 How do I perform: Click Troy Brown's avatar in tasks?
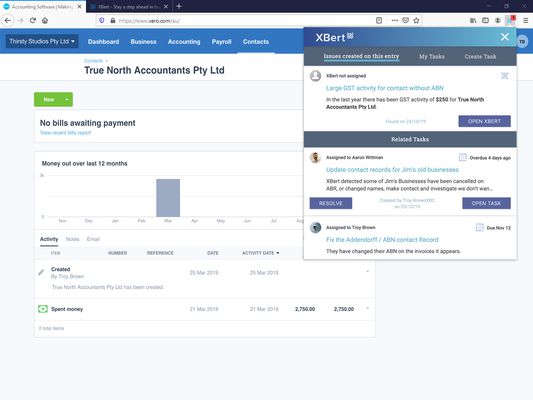315,227
